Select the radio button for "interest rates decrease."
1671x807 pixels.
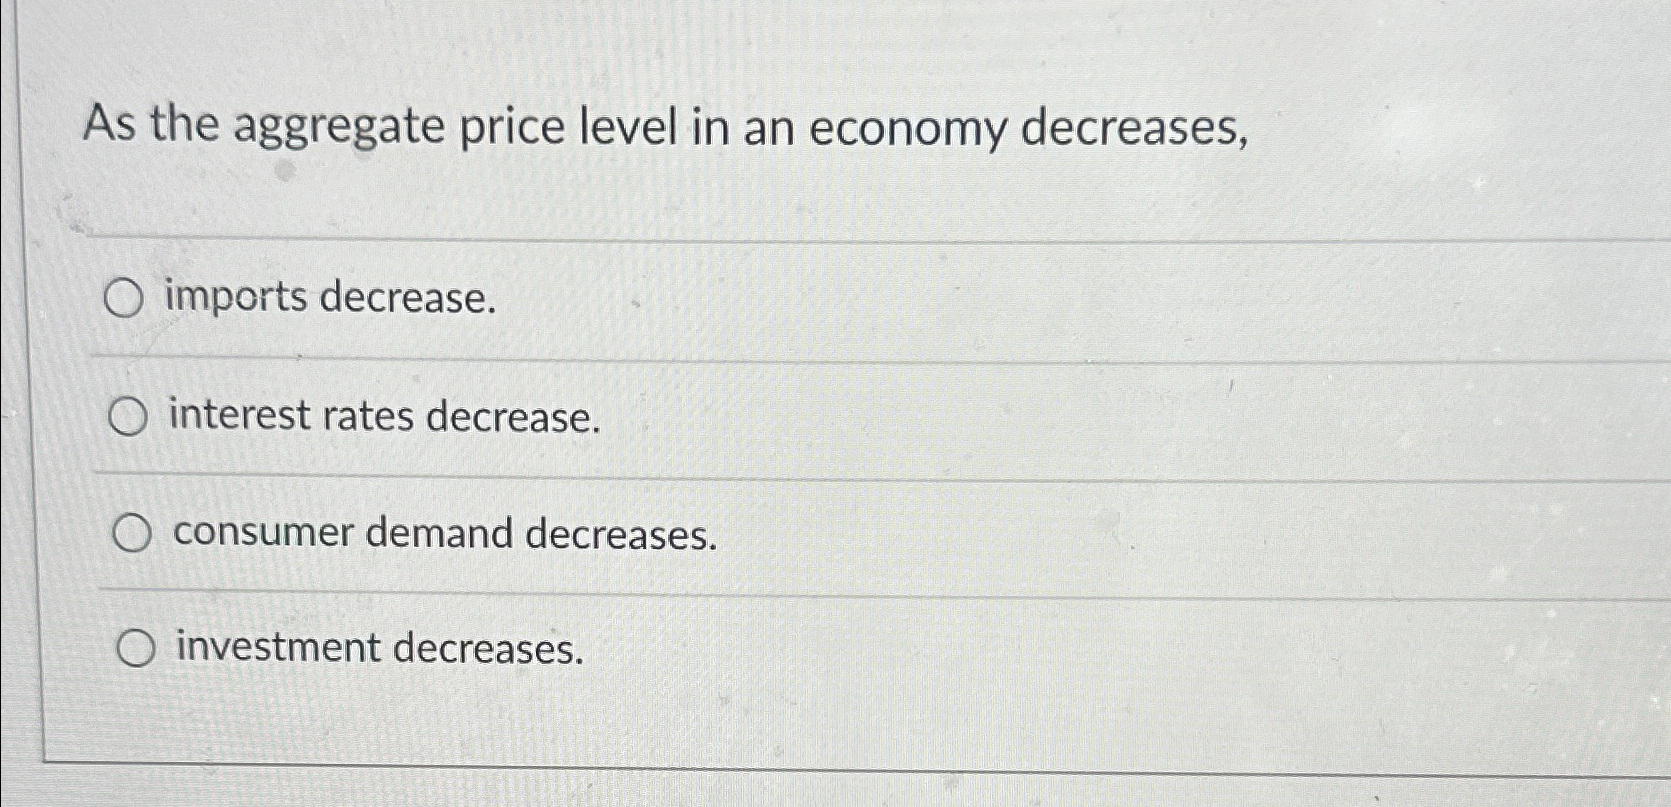click(x=129, y=416)
